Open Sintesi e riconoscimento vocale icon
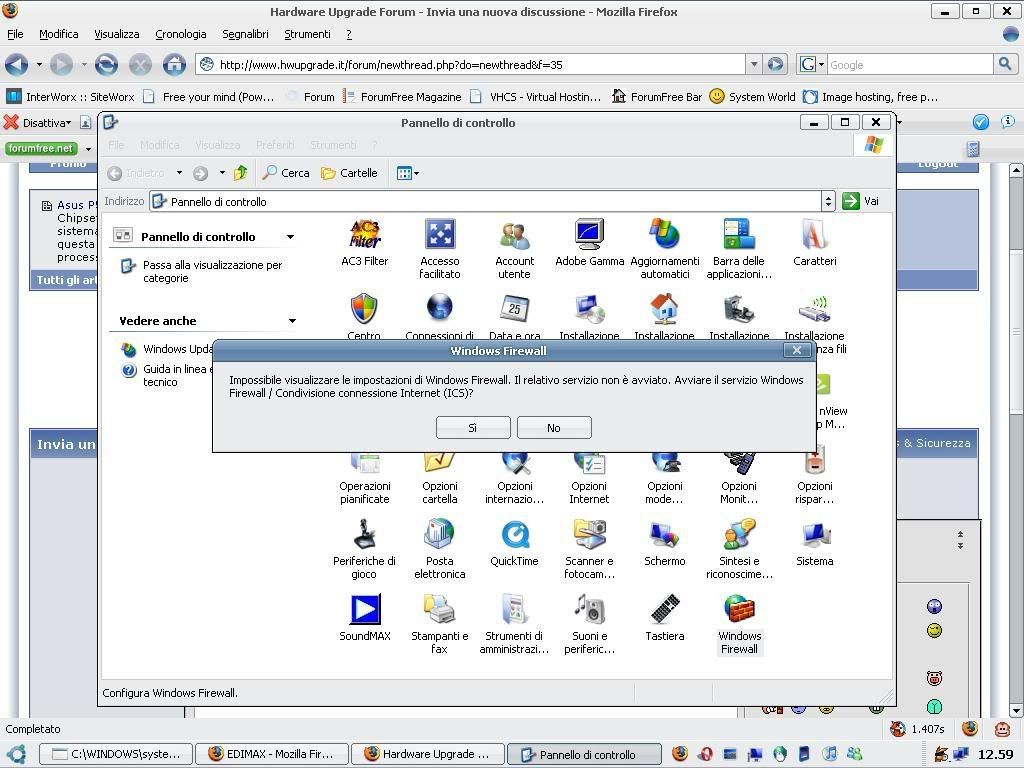This screenshot has width=1024, height=768. (x=739, y=549)
